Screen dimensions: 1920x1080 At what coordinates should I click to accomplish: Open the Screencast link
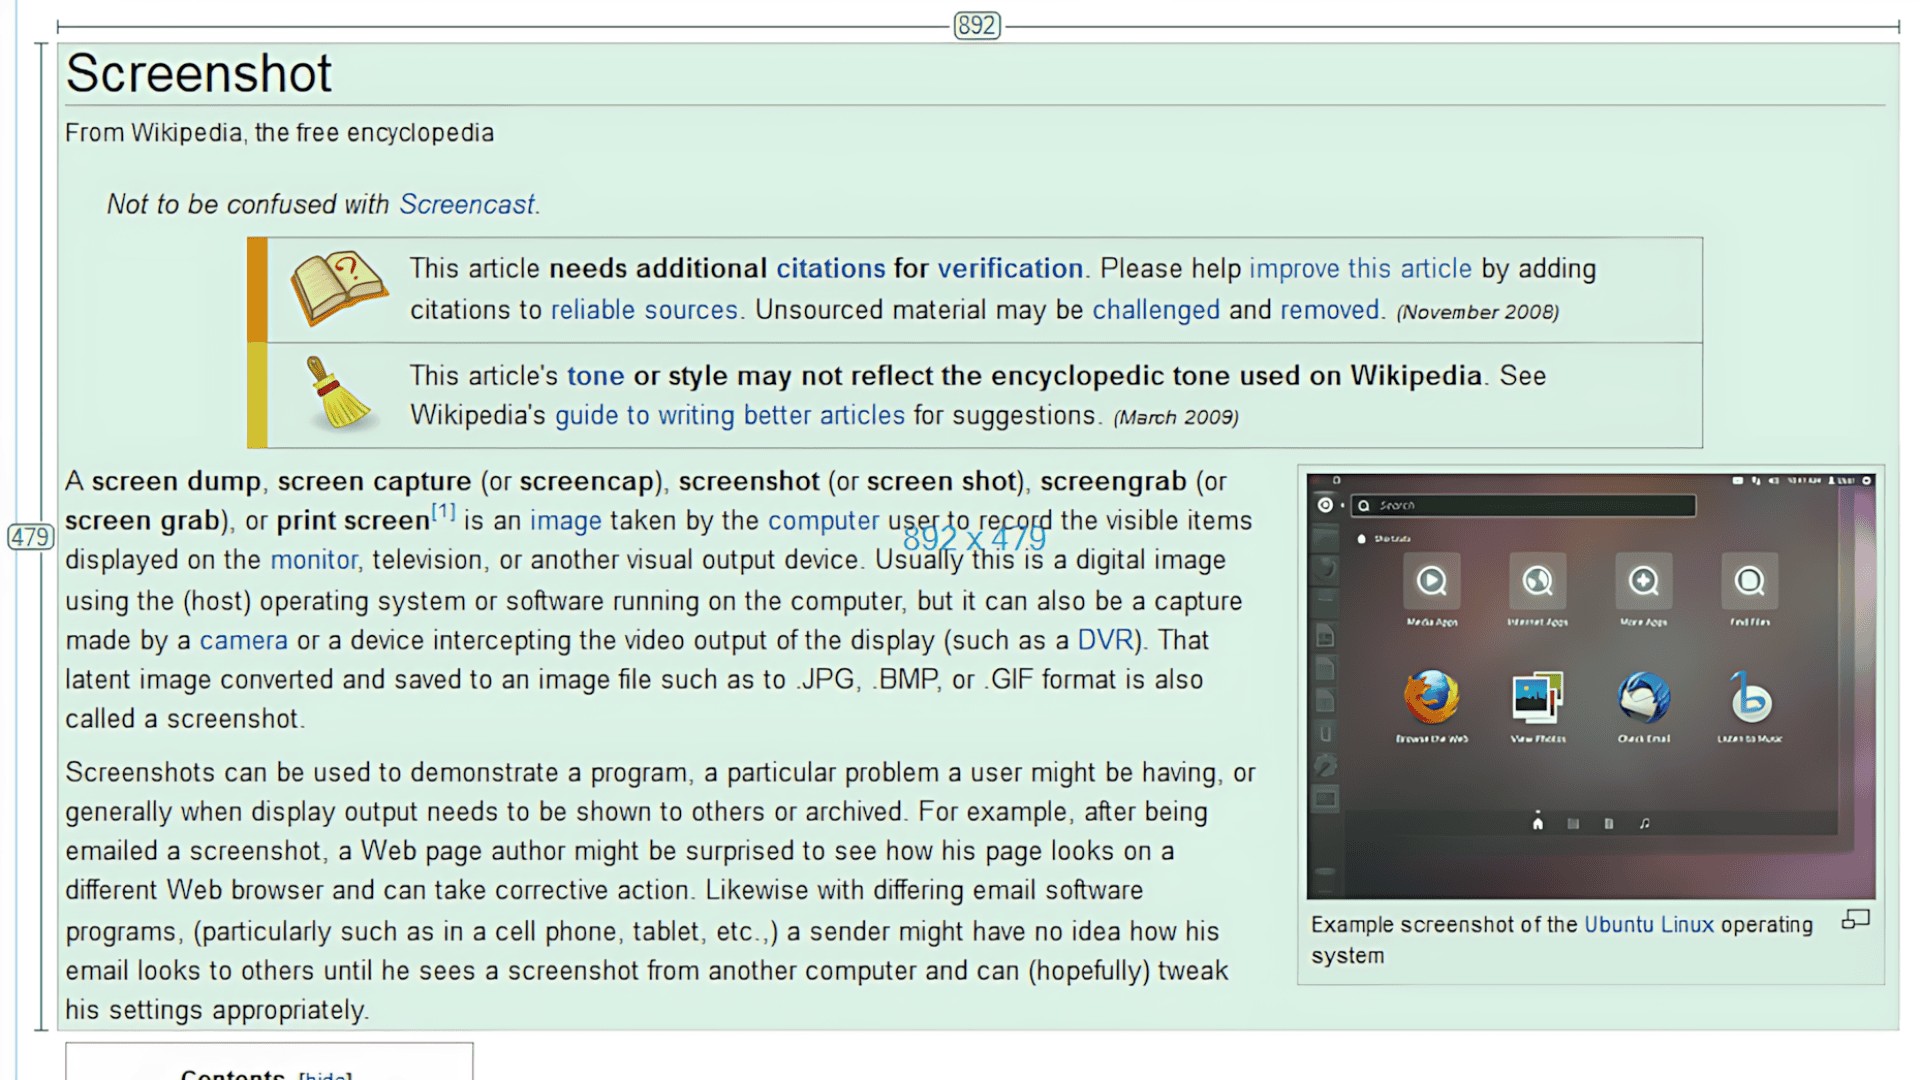click(467, 205)
